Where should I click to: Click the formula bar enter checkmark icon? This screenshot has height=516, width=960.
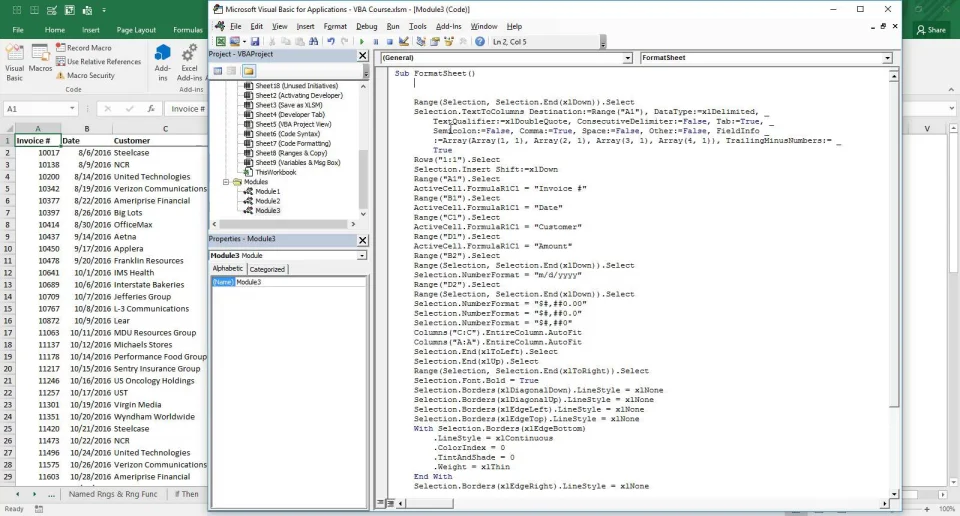(x=129, y=108)
